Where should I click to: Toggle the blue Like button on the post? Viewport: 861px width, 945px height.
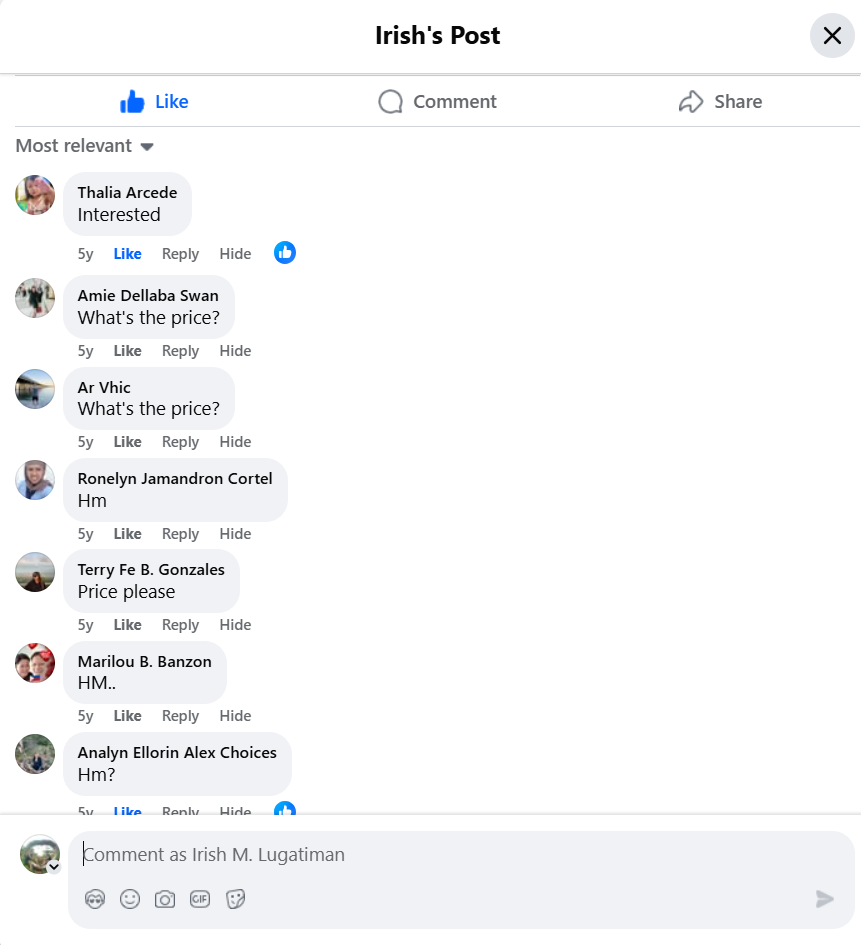click(154, 101)
